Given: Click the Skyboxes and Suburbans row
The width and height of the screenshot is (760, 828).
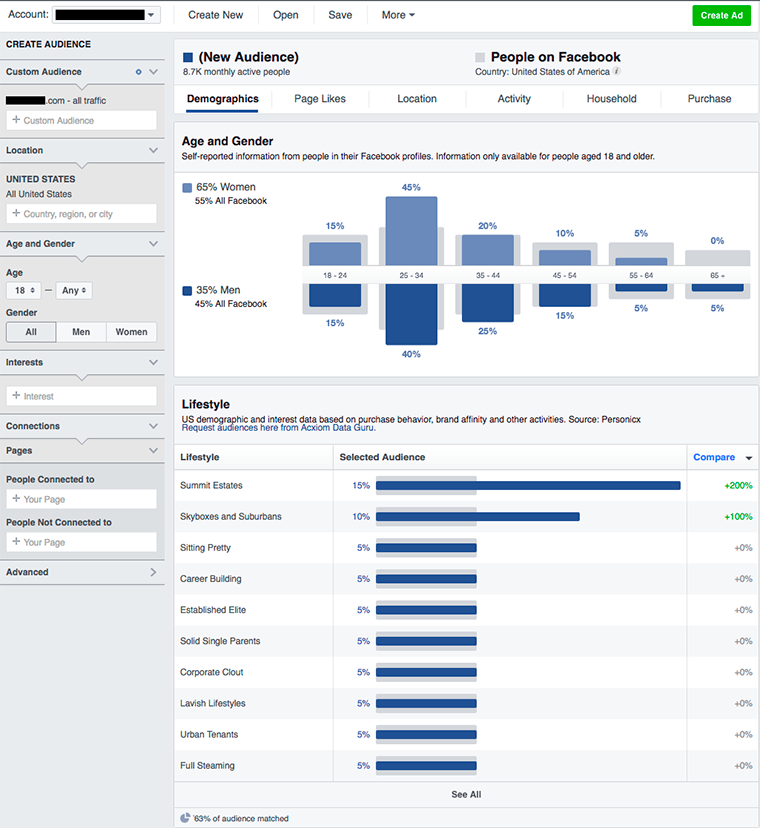Looking at the screenshot, I should [466, 517].
